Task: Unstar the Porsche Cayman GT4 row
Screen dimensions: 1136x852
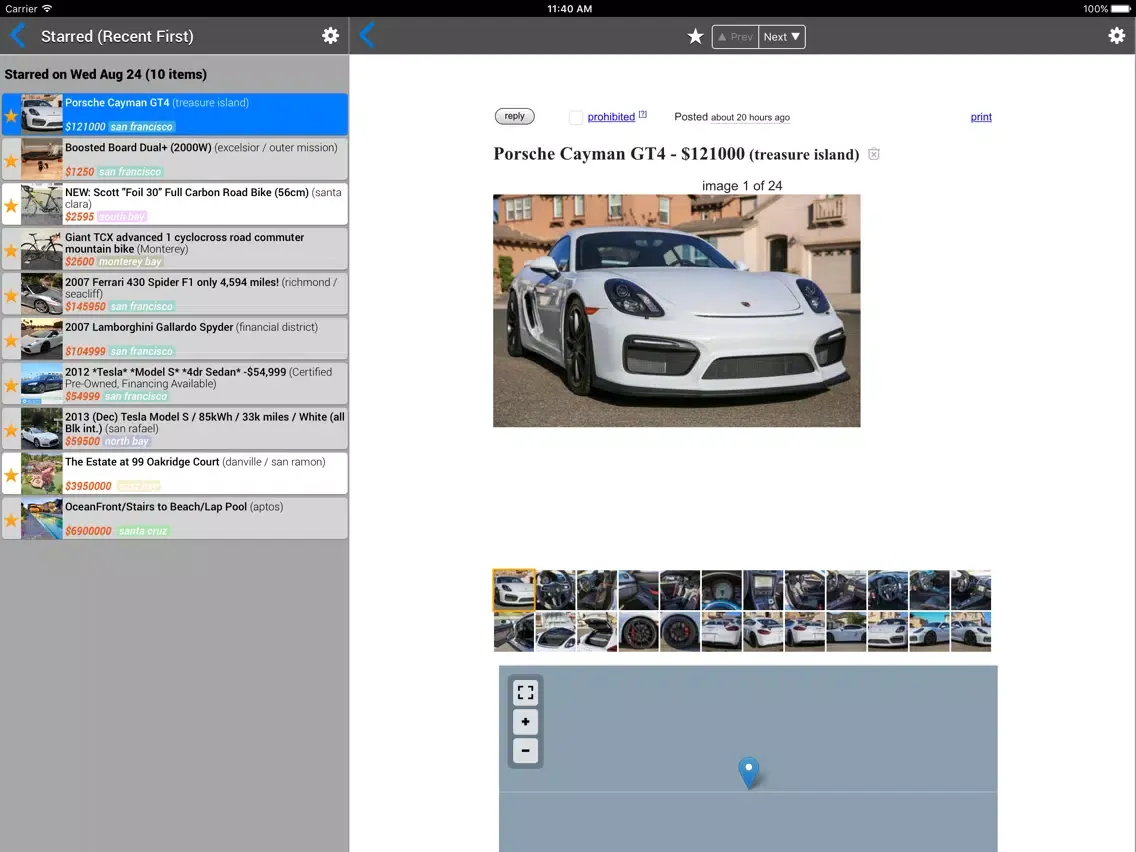Action: (11, 116)
